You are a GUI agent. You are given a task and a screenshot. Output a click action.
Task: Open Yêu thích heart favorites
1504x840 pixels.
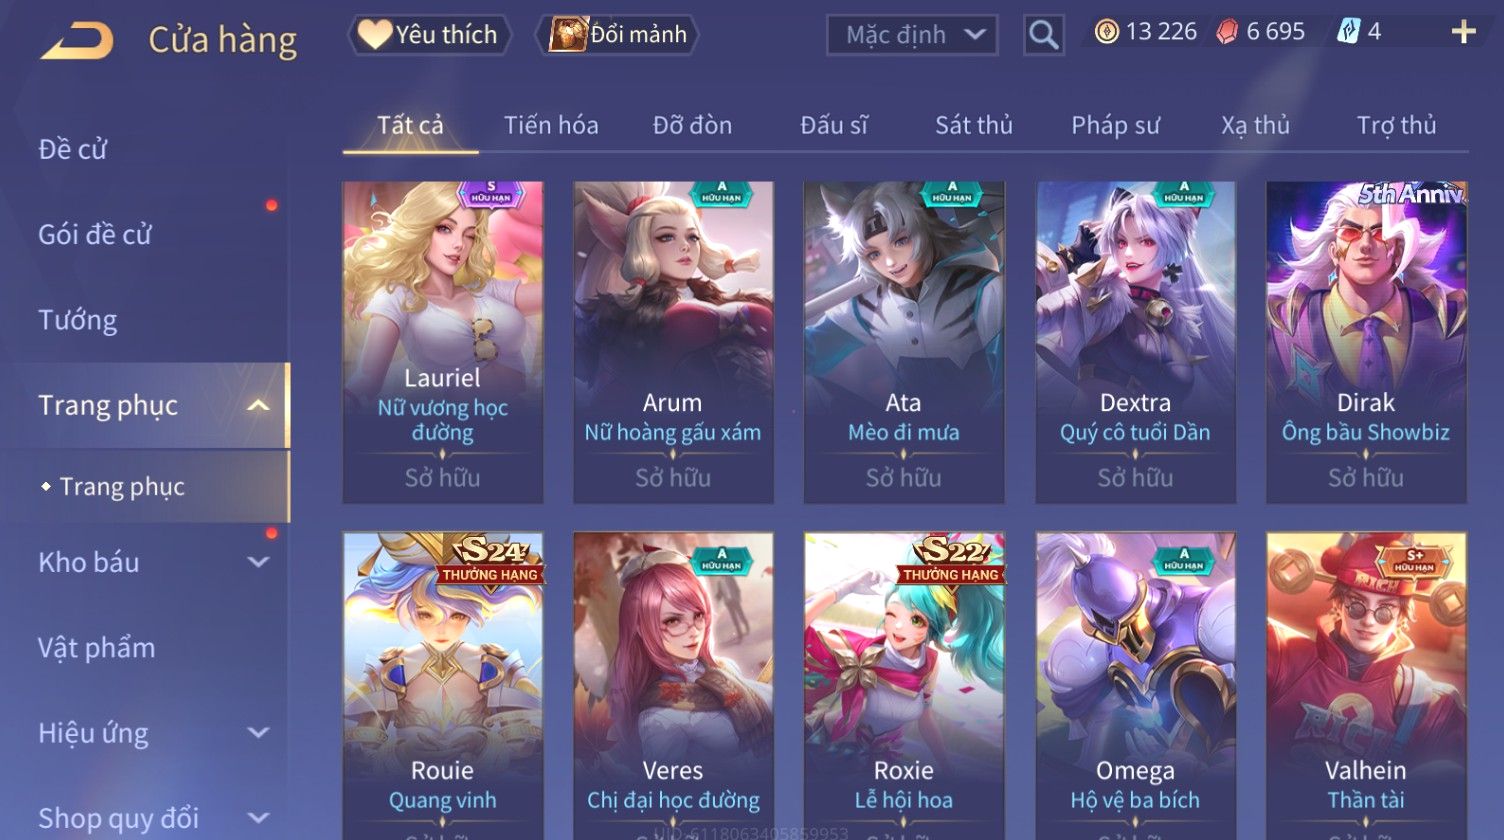click(x=429, y=35)
